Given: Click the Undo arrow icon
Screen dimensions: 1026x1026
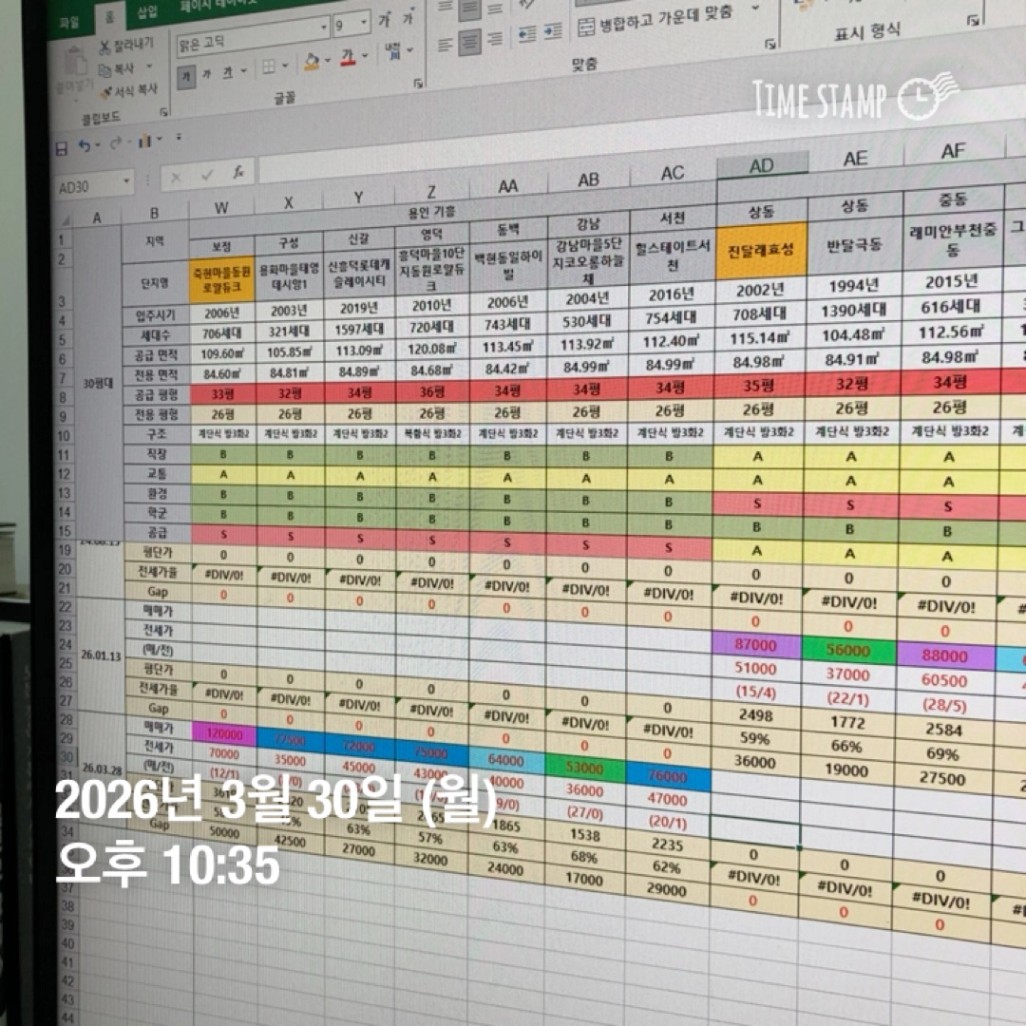Looking at the screenshot, I should pos(84,146).
